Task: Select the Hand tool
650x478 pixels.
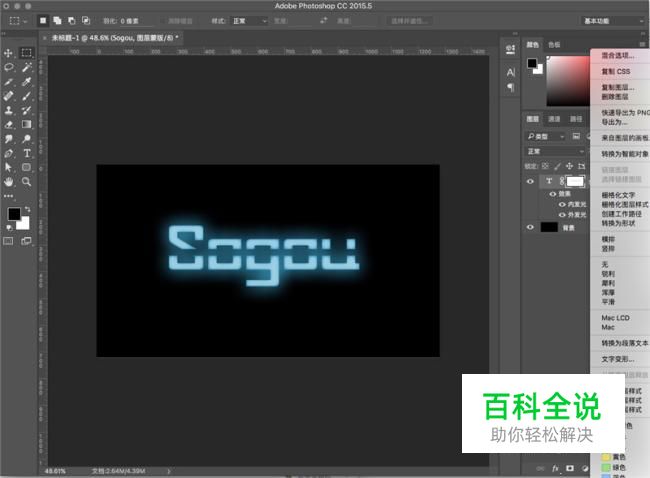Action: [8, 182]
